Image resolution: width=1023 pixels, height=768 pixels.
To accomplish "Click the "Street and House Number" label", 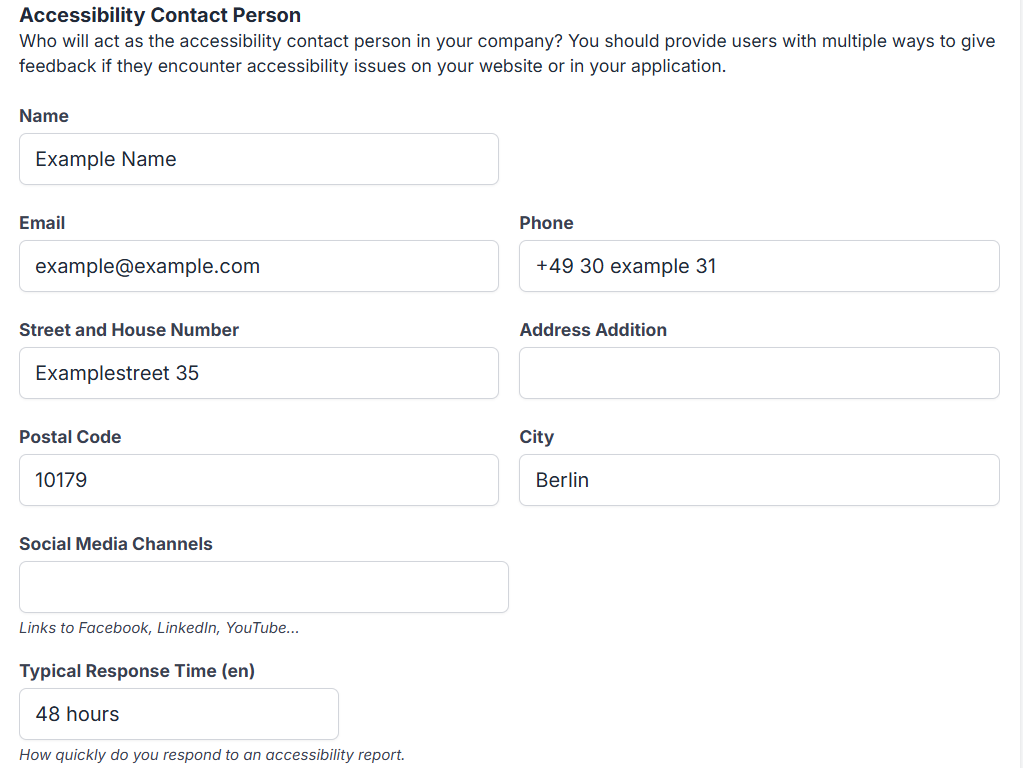I will 129,330.
